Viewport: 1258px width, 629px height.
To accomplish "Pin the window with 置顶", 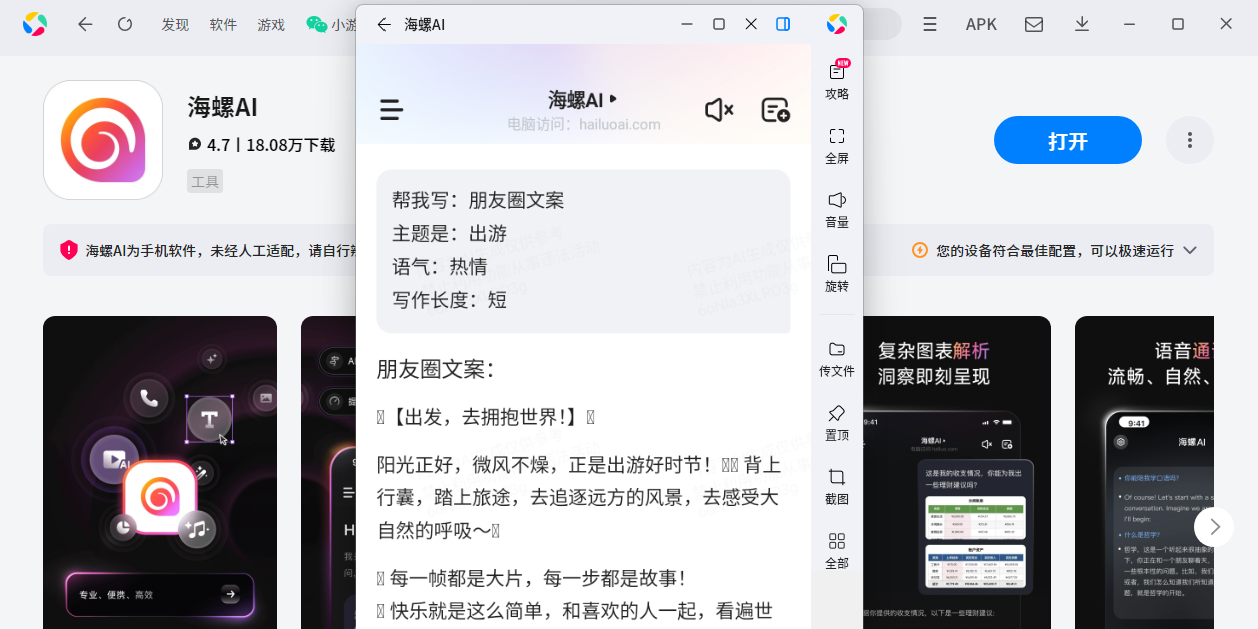I will pyautogui.click(x=837, y=422).
